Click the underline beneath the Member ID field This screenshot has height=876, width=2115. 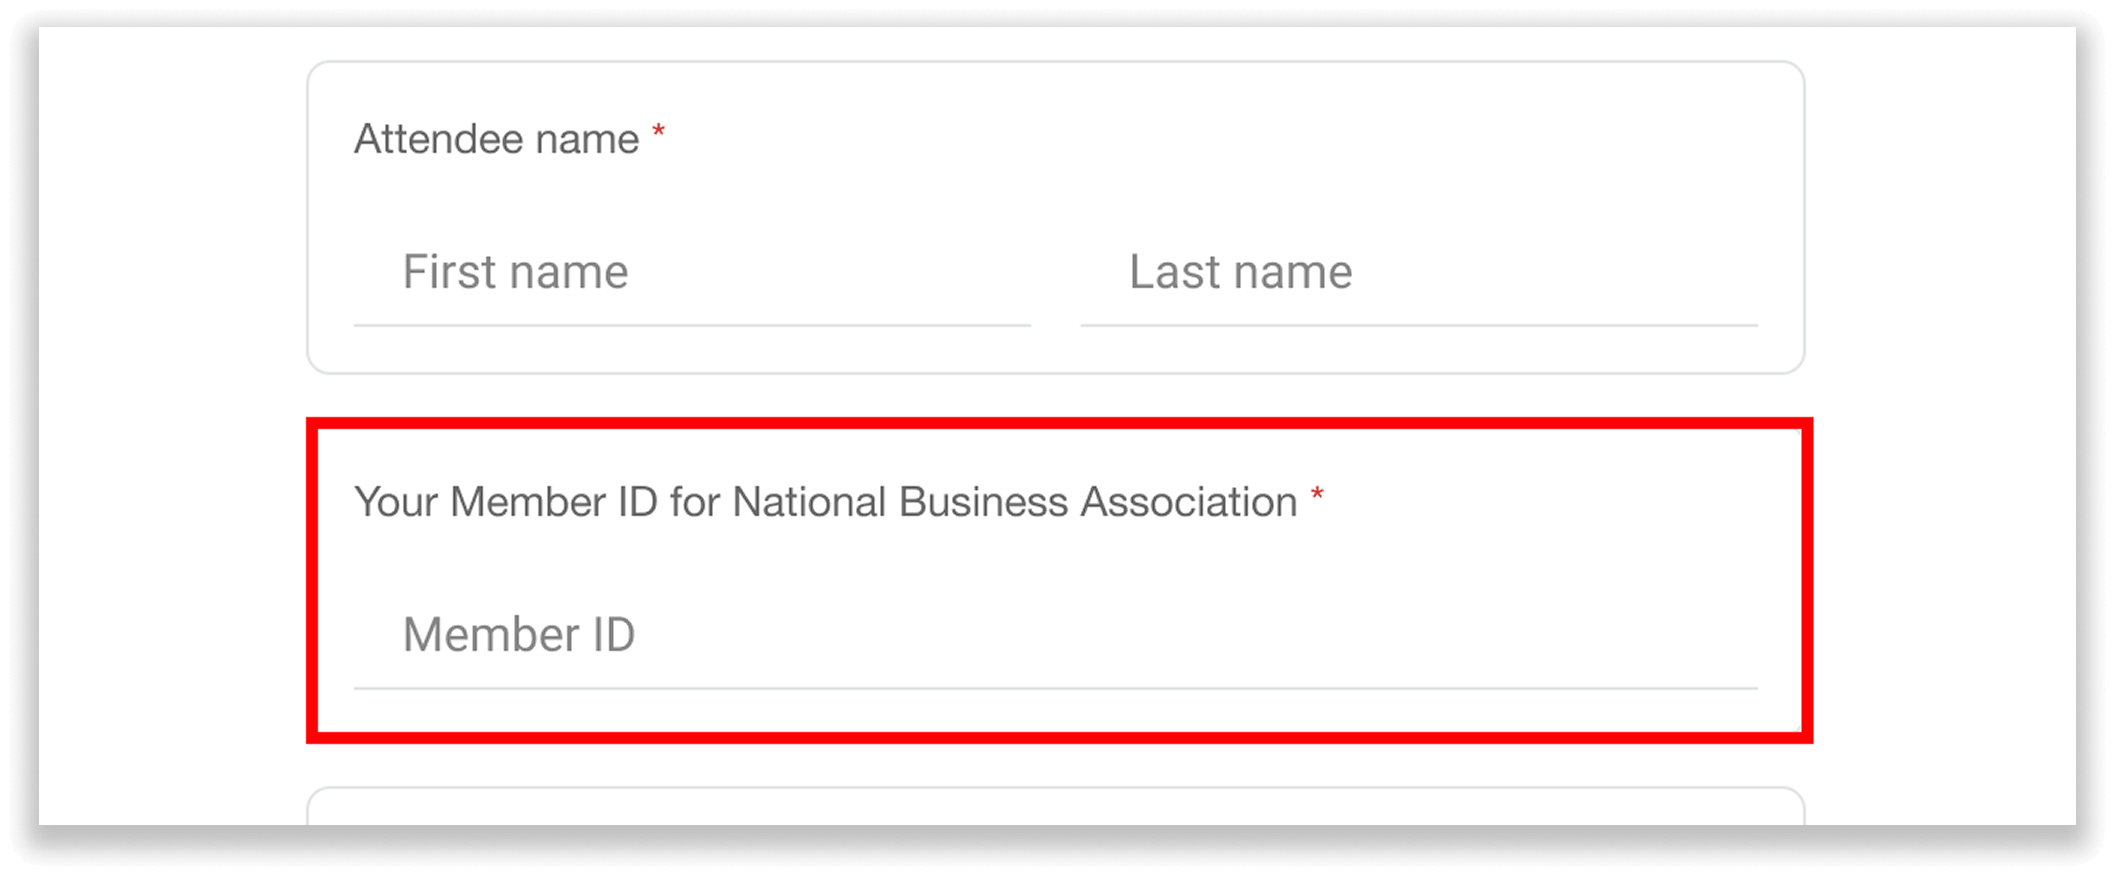[1055, 688]
